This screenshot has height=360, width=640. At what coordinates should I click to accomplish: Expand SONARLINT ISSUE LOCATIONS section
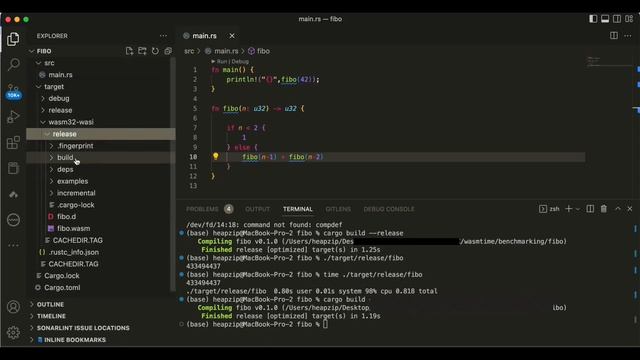[x=83, y=328]
